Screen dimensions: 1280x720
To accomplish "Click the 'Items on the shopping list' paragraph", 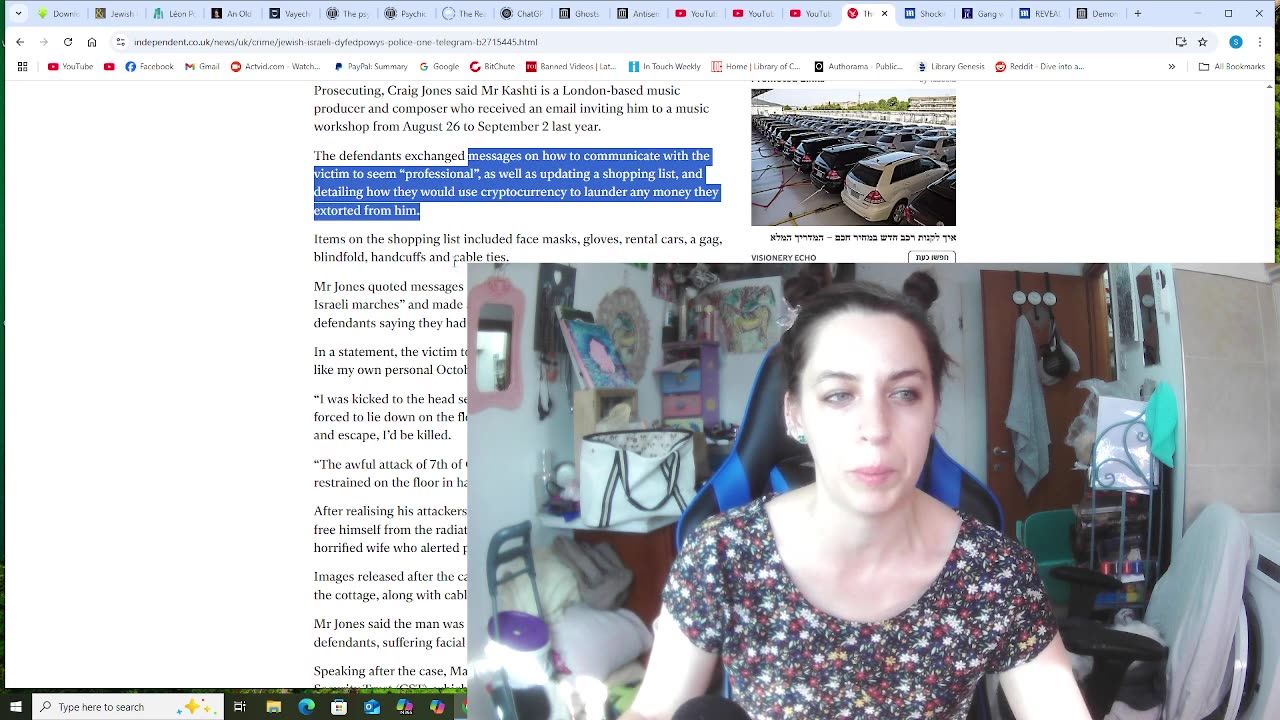I will tap(518, 248).
